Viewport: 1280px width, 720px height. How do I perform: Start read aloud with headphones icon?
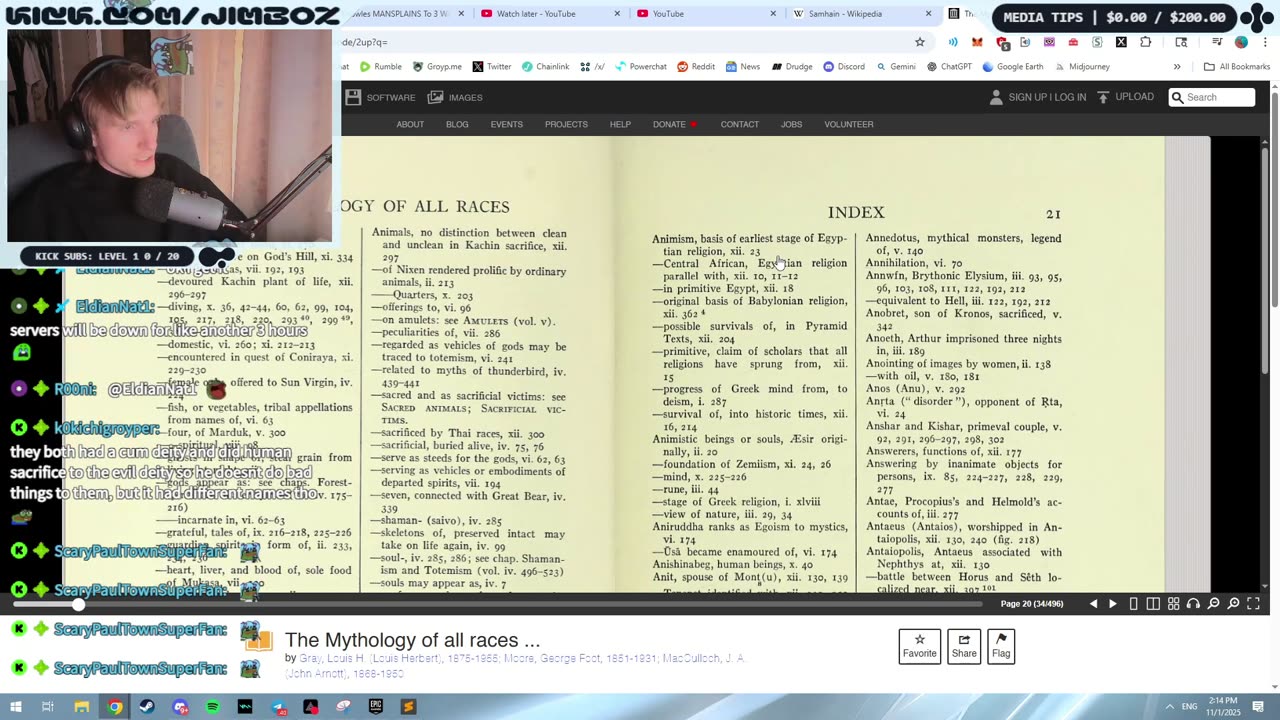pos(1193,604)
